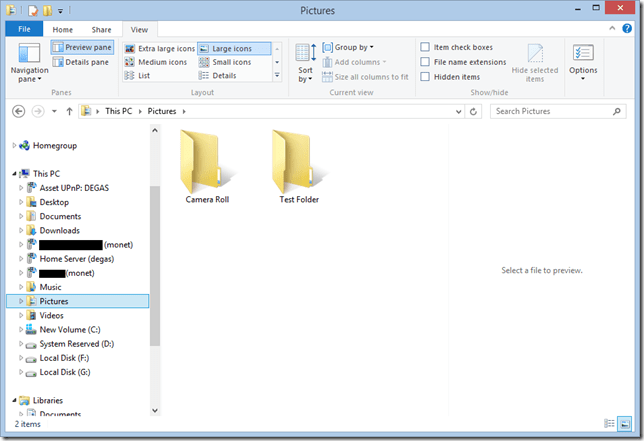This screenshot has height=441, width=644.
Task: Click Properties icon in quick access toolbar
Action: [33, 10]
